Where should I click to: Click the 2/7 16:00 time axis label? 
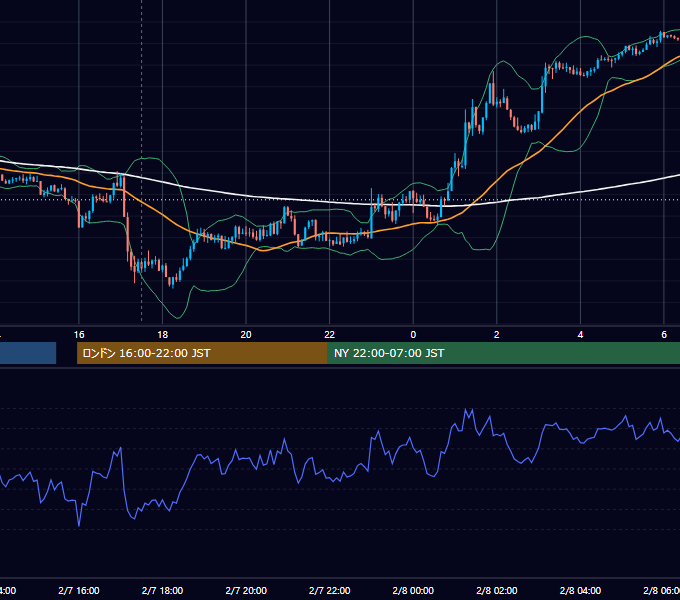pyautogui.click(x=78, y=590)
